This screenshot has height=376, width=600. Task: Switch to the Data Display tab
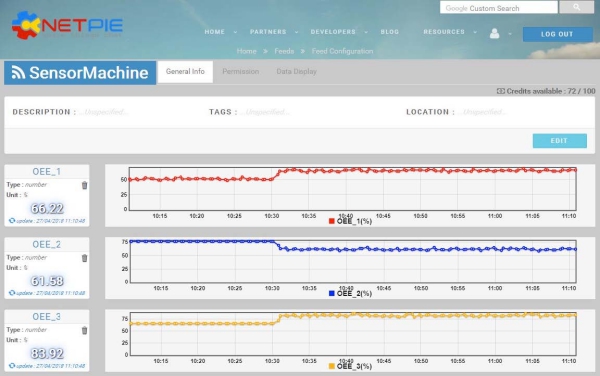[x=297, y=72]
